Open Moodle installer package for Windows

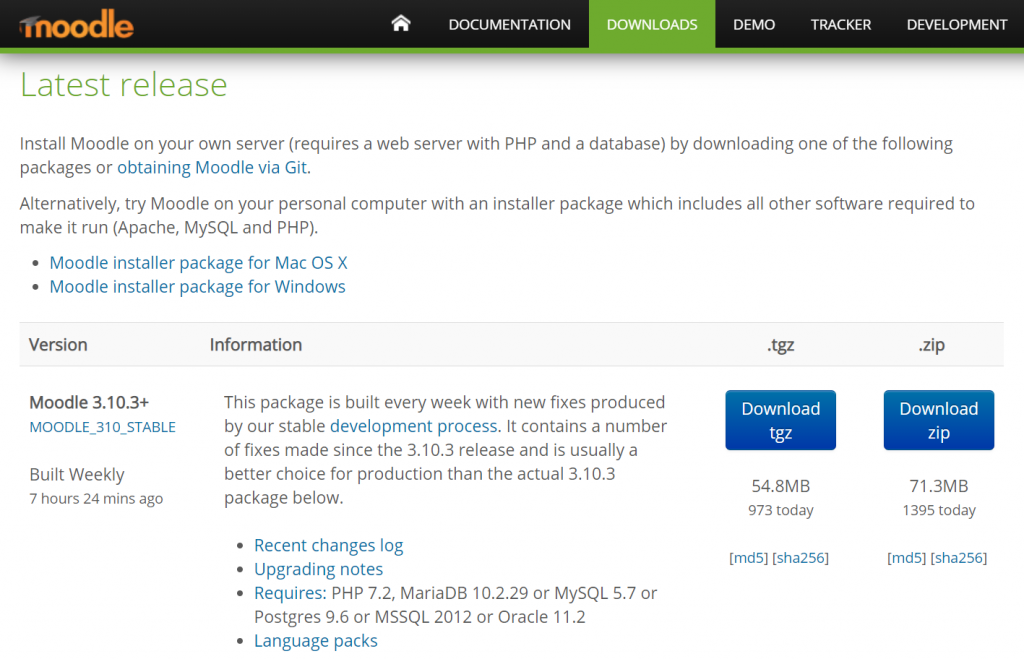pyautogui.click(x=197, y=286)
